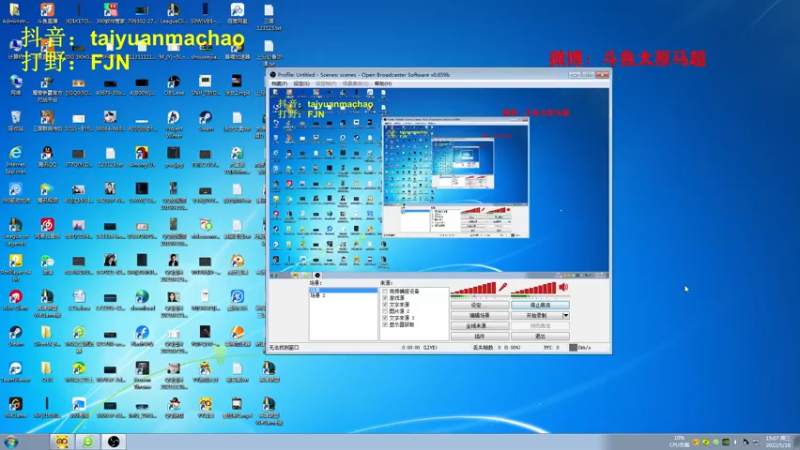Enable the 图片源 2 source checkbox
Viewport: 800px width, 450px height.
[385, 311]
